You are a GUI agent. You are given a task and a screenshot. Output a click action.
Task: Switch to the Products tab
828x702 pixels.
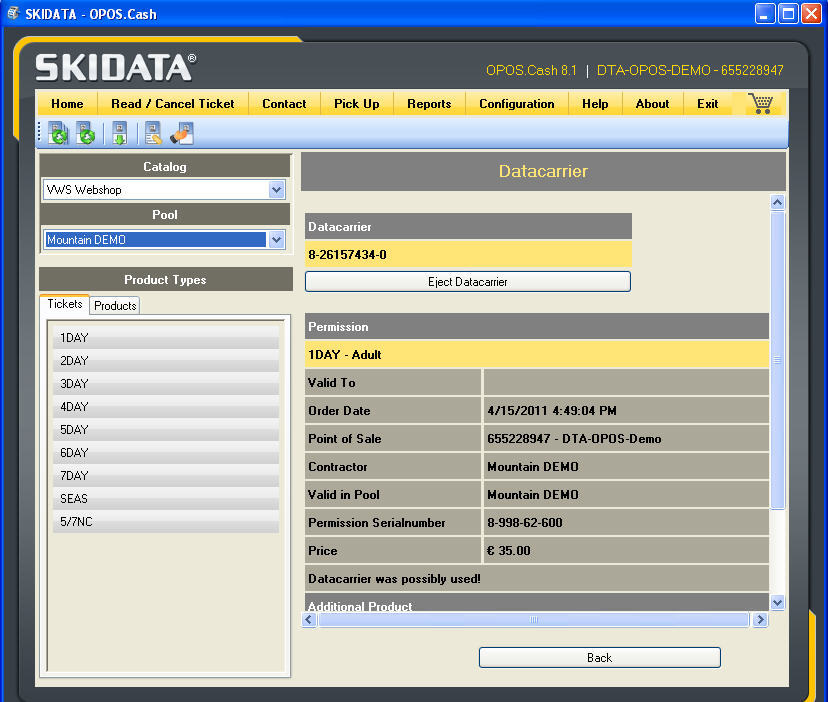point(115,305)
